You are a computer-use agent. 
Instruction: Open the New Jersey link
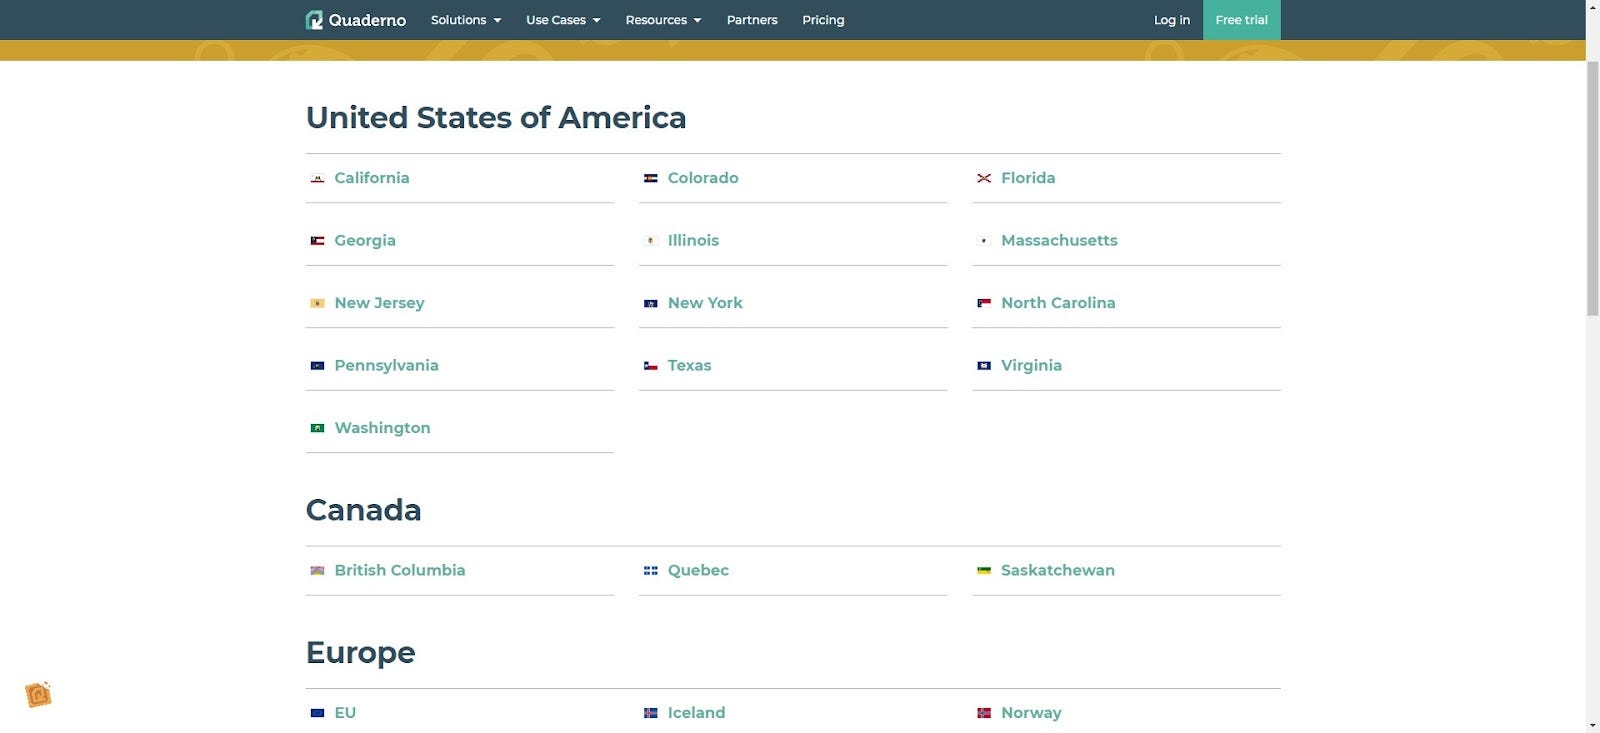click(x=379, y=303)
